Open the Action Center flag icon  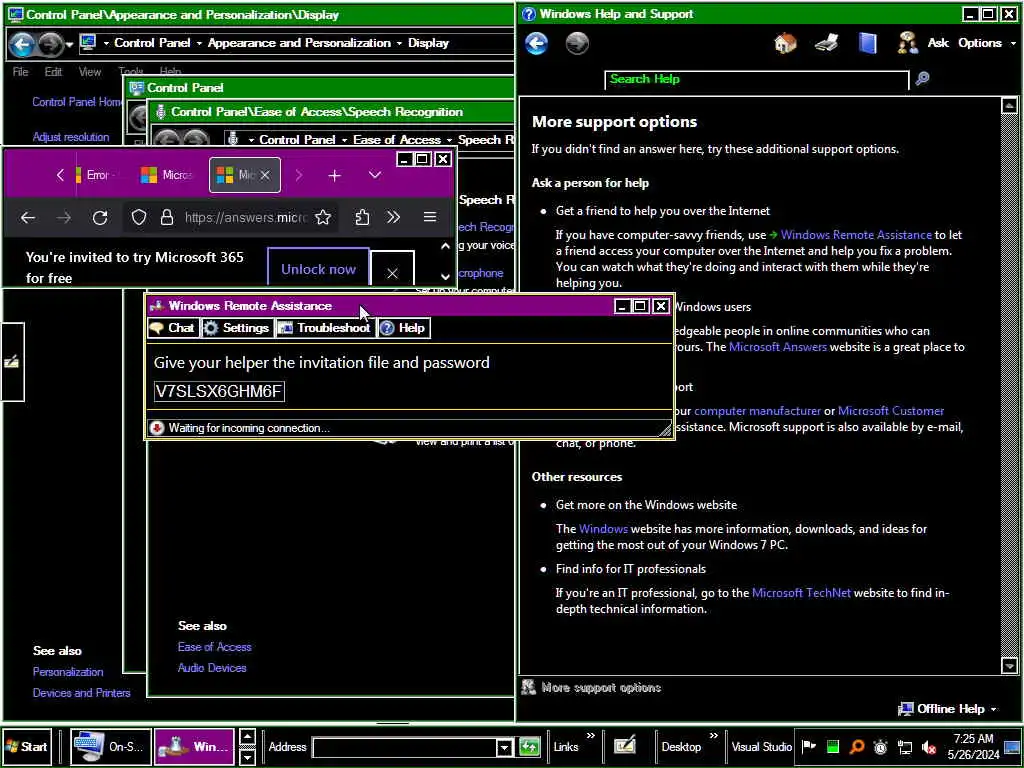808,747
